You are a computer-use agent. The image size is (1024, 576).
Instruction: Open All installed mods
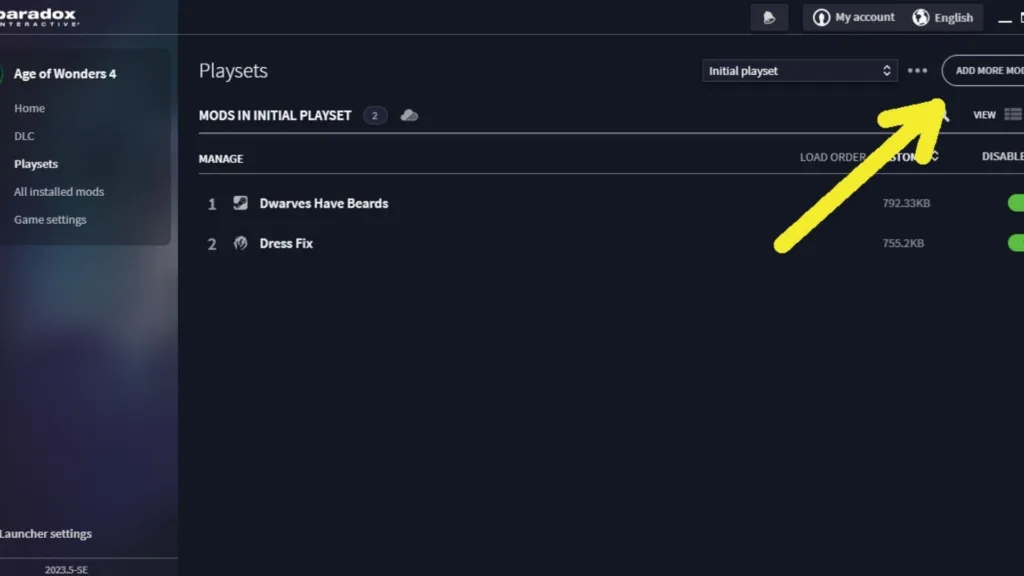pos(59,192)
